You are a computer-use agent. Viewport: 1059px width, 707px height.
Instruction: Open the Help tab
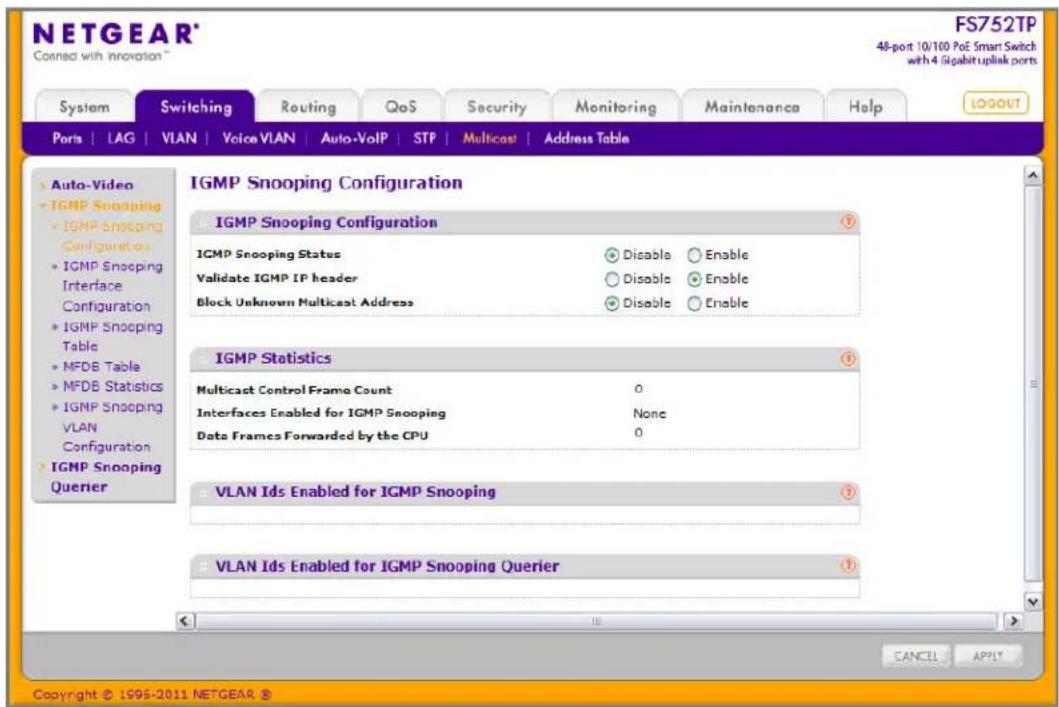tap(865, 107)
